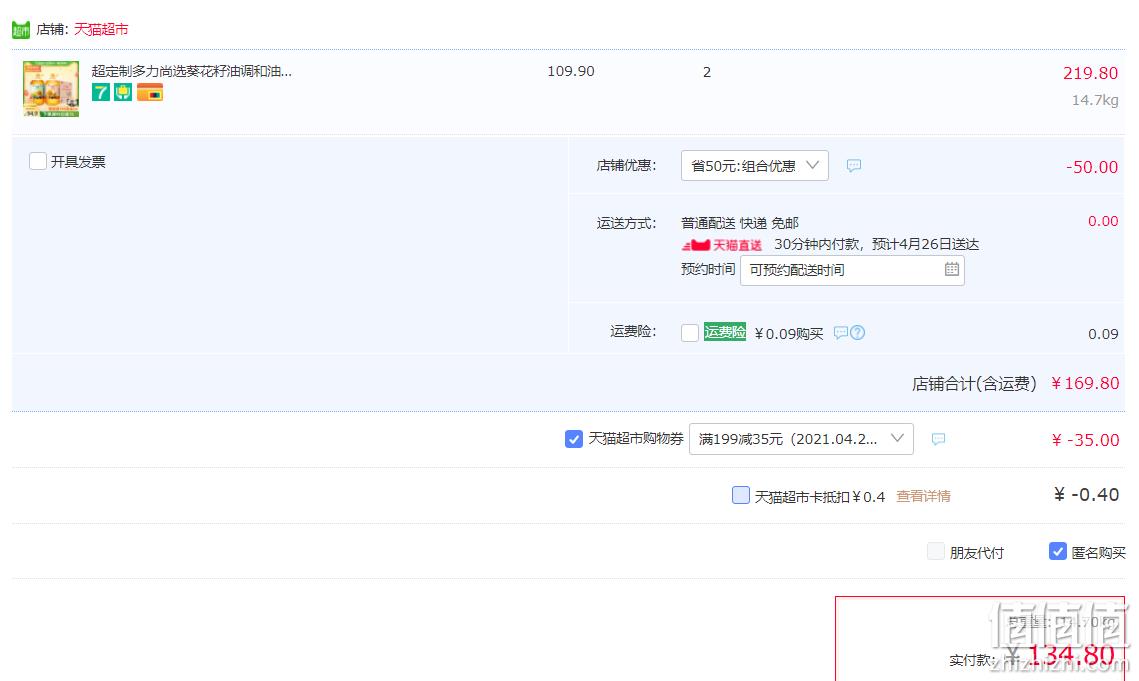Open the question mark help icon for 运费险
Screen dimensions: 1139x681
pos(858,333)
